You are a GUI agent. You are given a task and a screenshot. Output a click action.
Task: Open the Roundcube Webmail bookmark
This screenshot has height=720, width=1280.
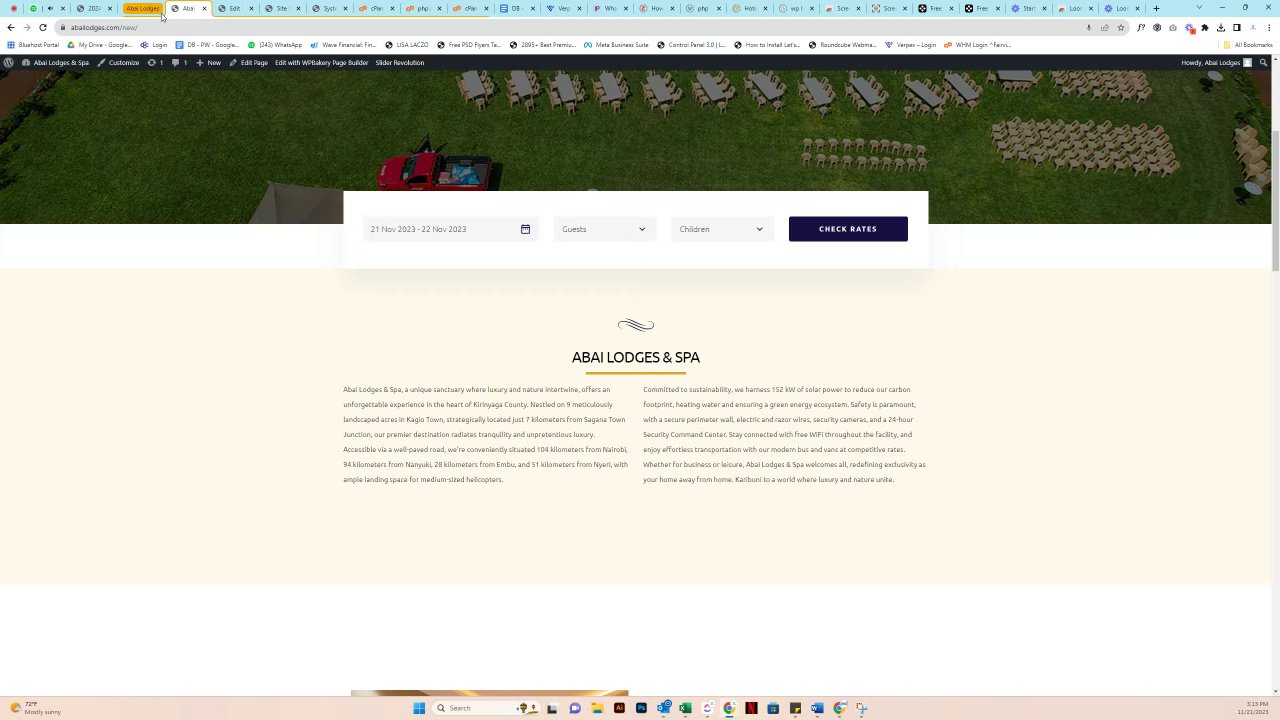(843, 45)
